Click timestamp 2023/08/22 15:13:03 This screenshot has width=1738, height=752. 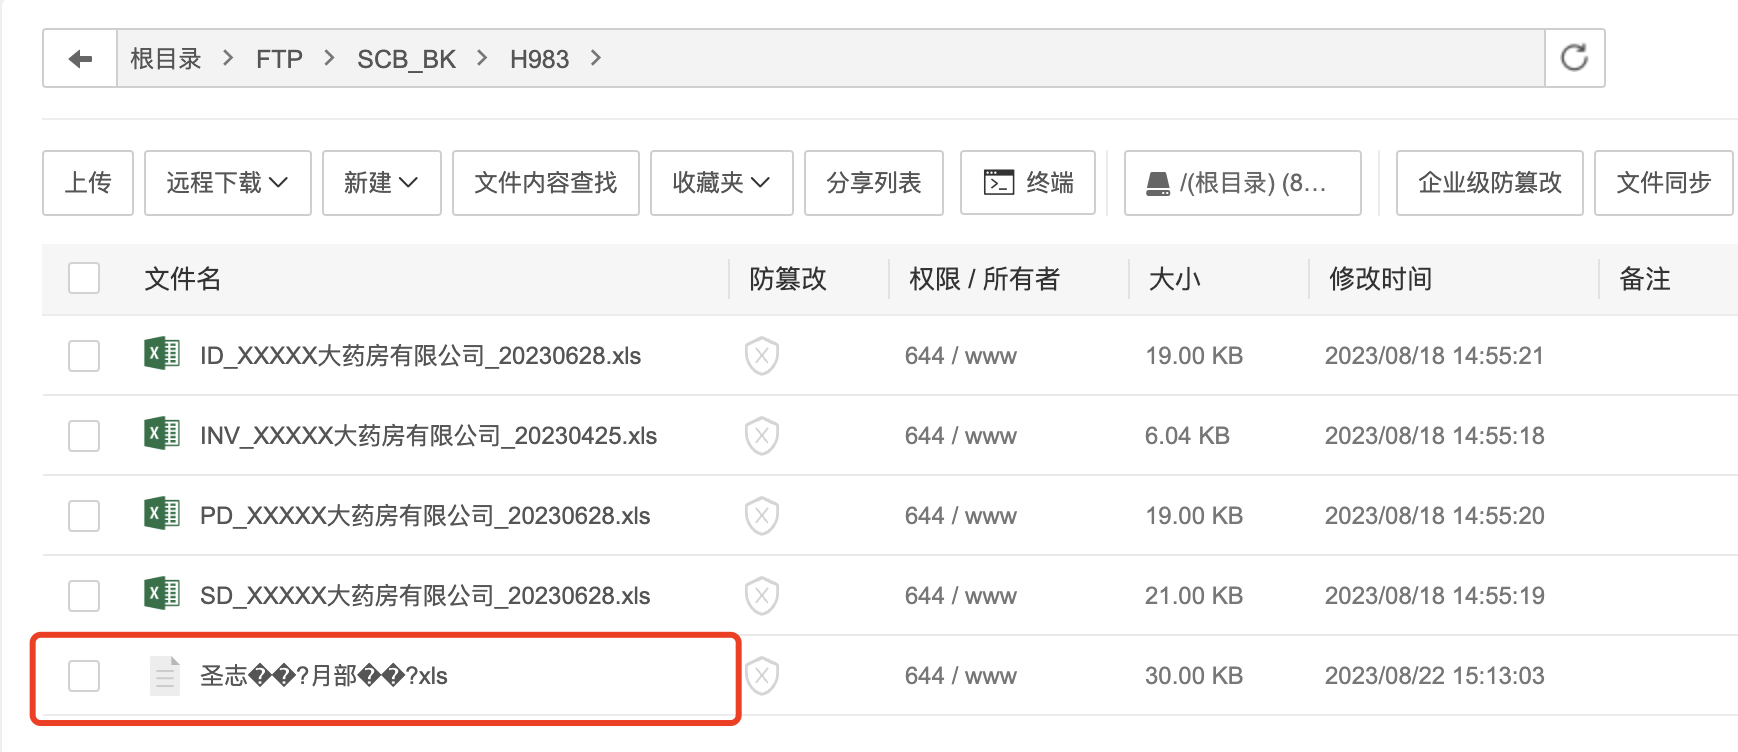pyautogui.click(x=1434, y=676)
